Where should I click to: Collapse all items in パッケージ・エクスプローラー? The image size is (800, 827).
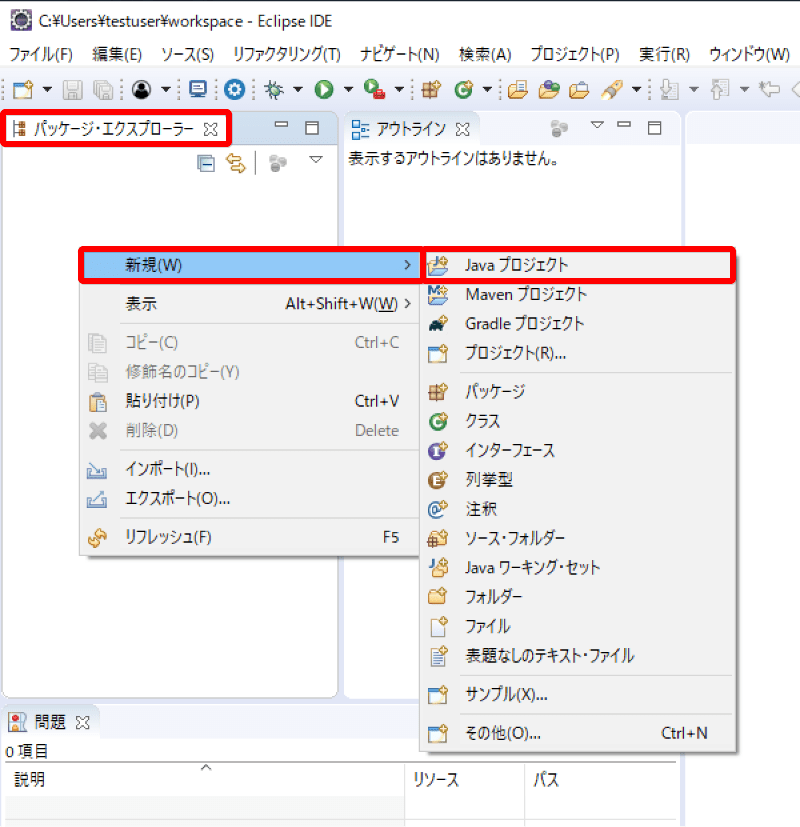[205, 163]
